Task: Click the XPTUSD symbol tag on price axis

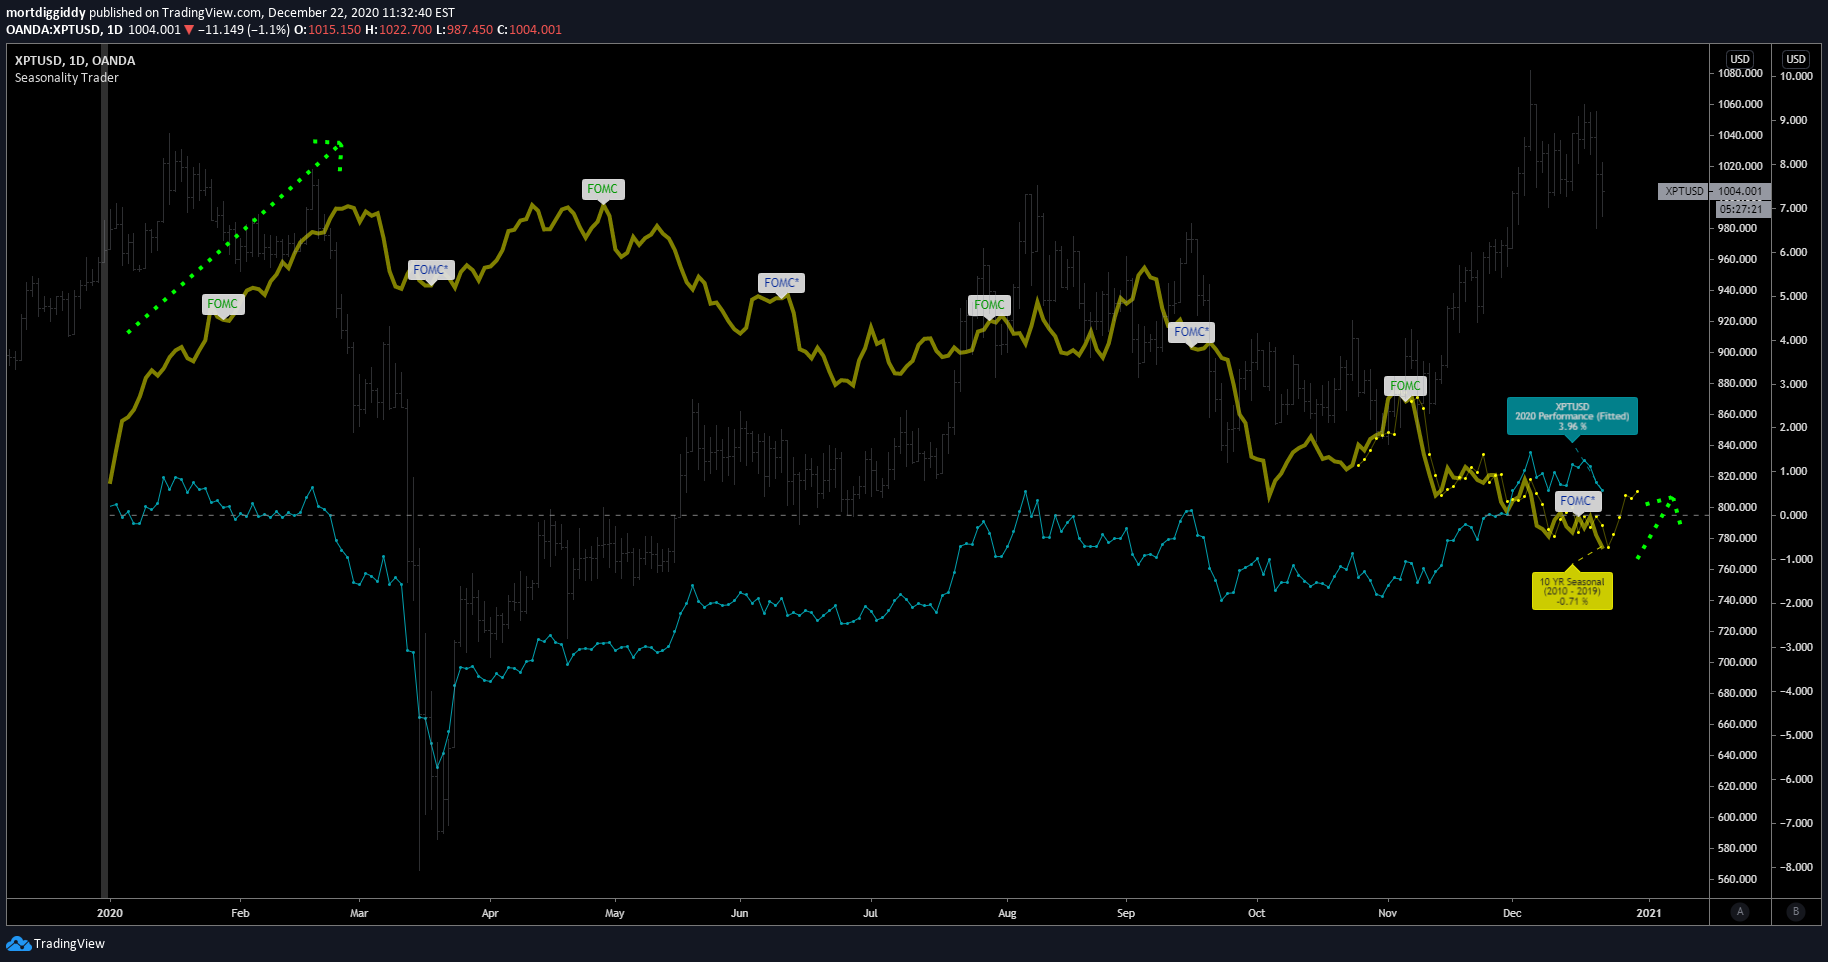Action: (x=1684, y=191)
